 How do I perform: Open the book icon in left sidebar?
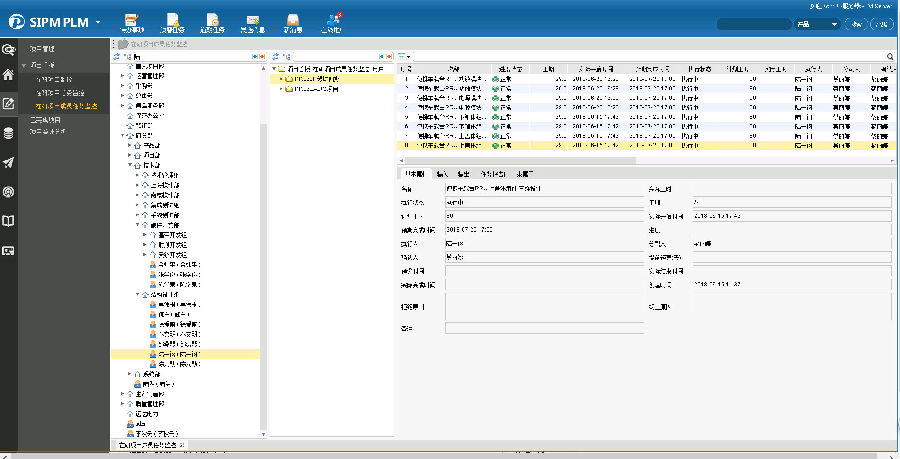pyautogui.click(x=9, y=220)
